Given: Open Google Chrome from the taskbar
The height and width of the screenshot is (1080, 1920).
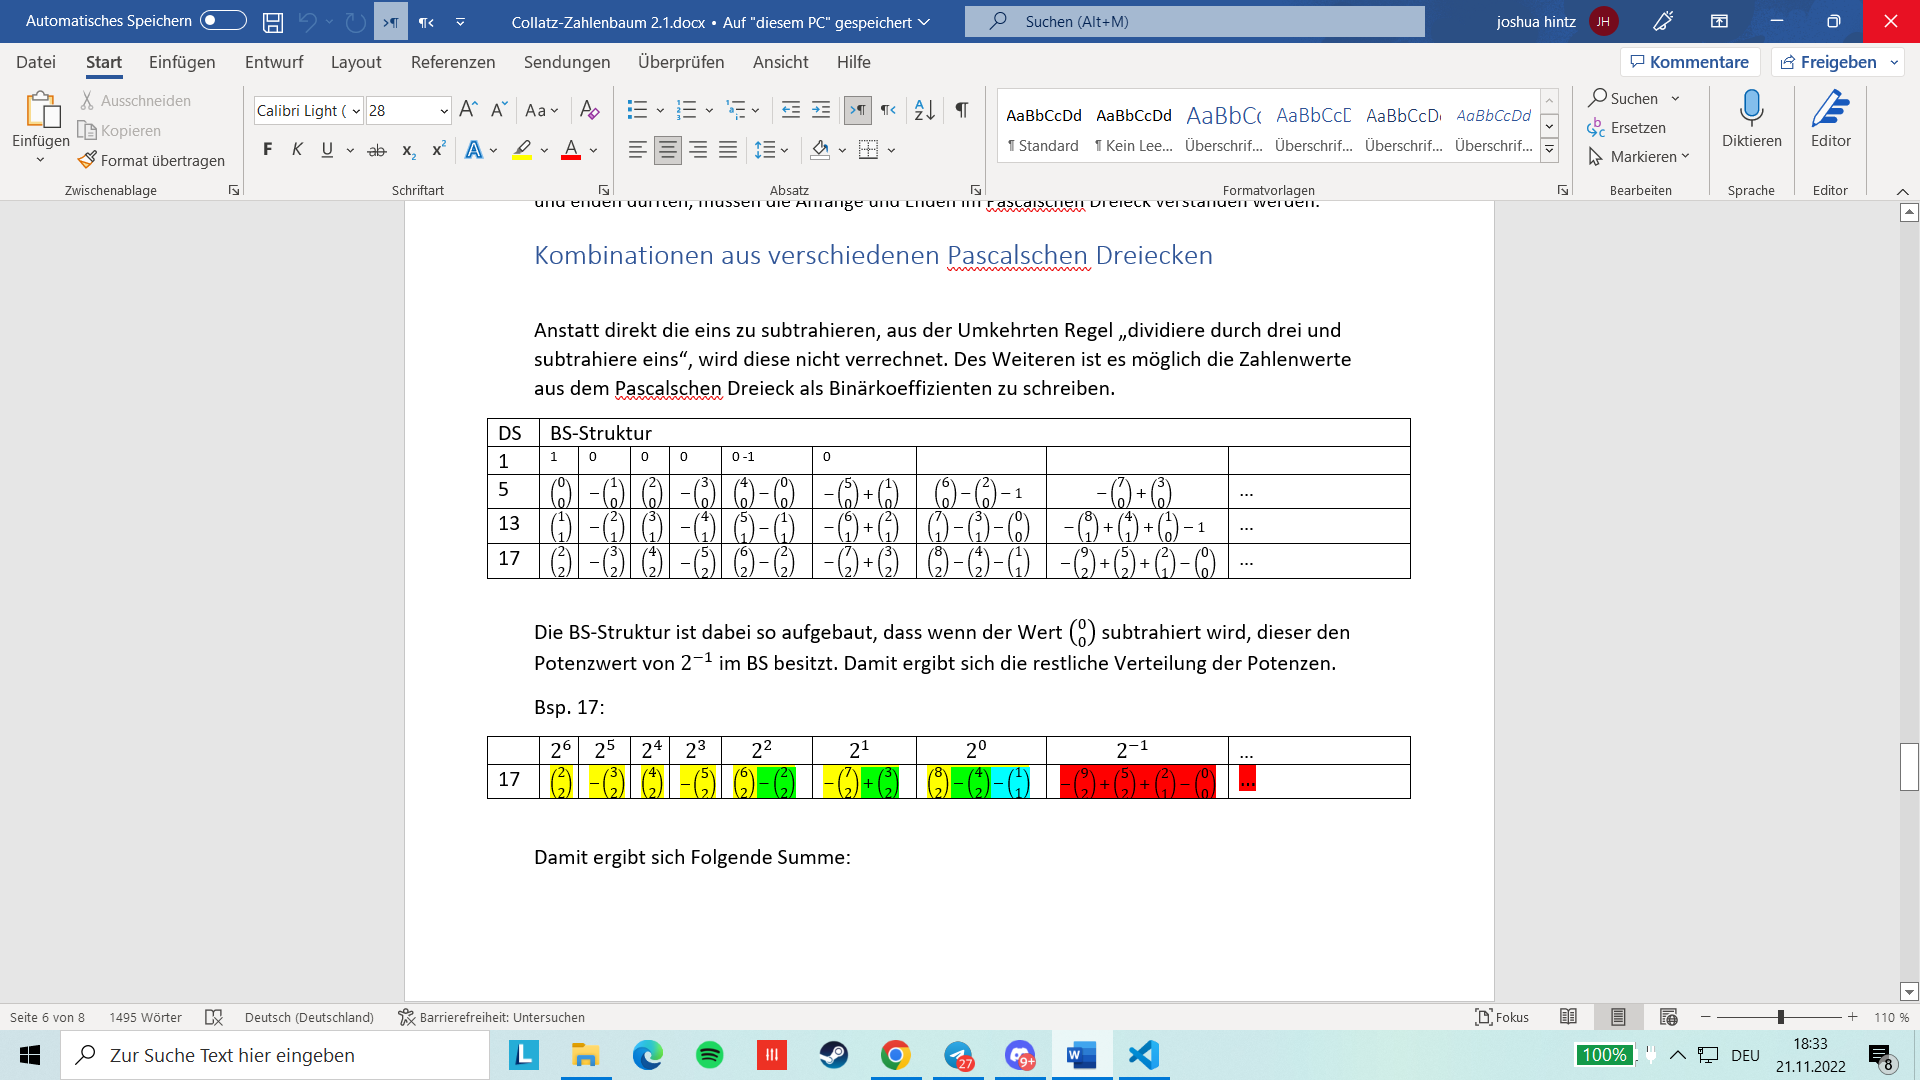Looking at the screenshot, I should pyautogui.click(x=895, y=1055).
